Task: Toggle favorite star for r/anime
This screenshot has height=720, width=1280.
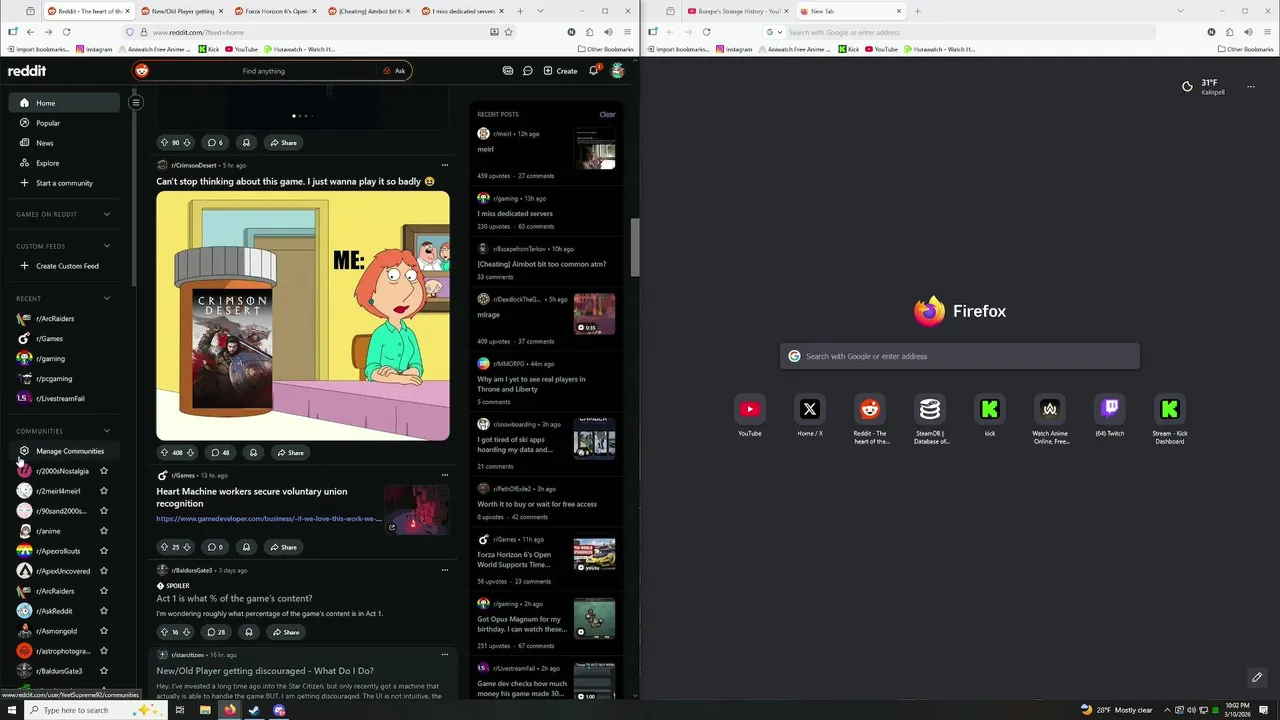Action: coord(104,531)
